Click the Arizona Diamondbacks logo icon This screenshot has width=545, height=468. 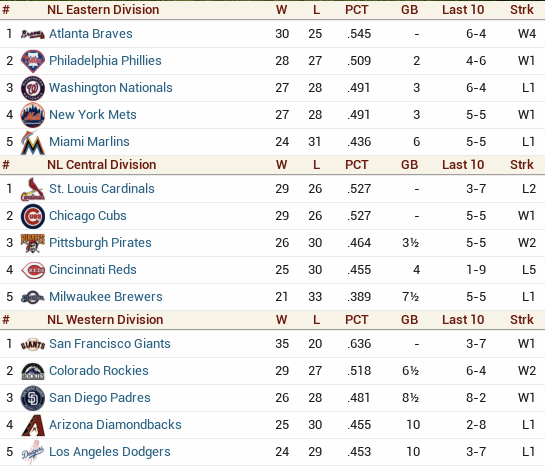[33, 425]
